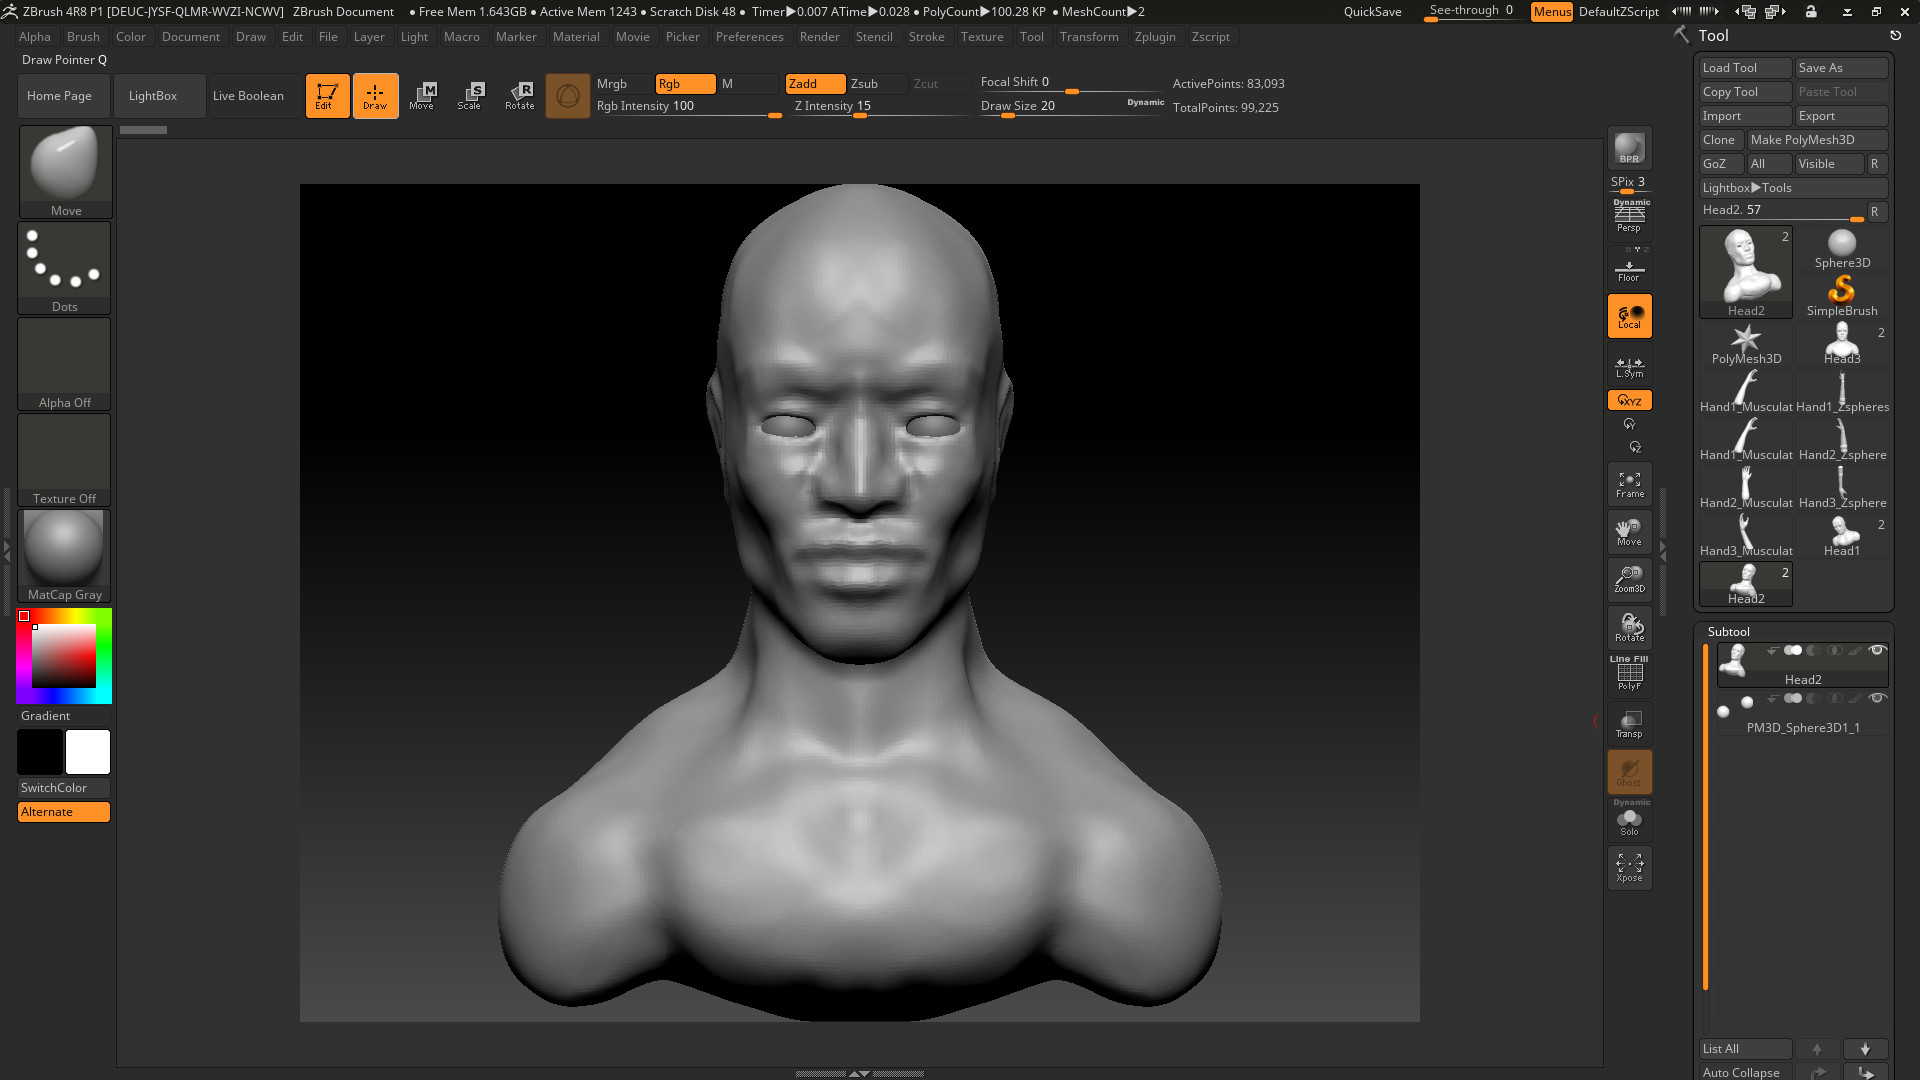Hide the Head2 subtool with its eye toggle
Viewport: 1920px width, 1080px height.
point(1876,650)
